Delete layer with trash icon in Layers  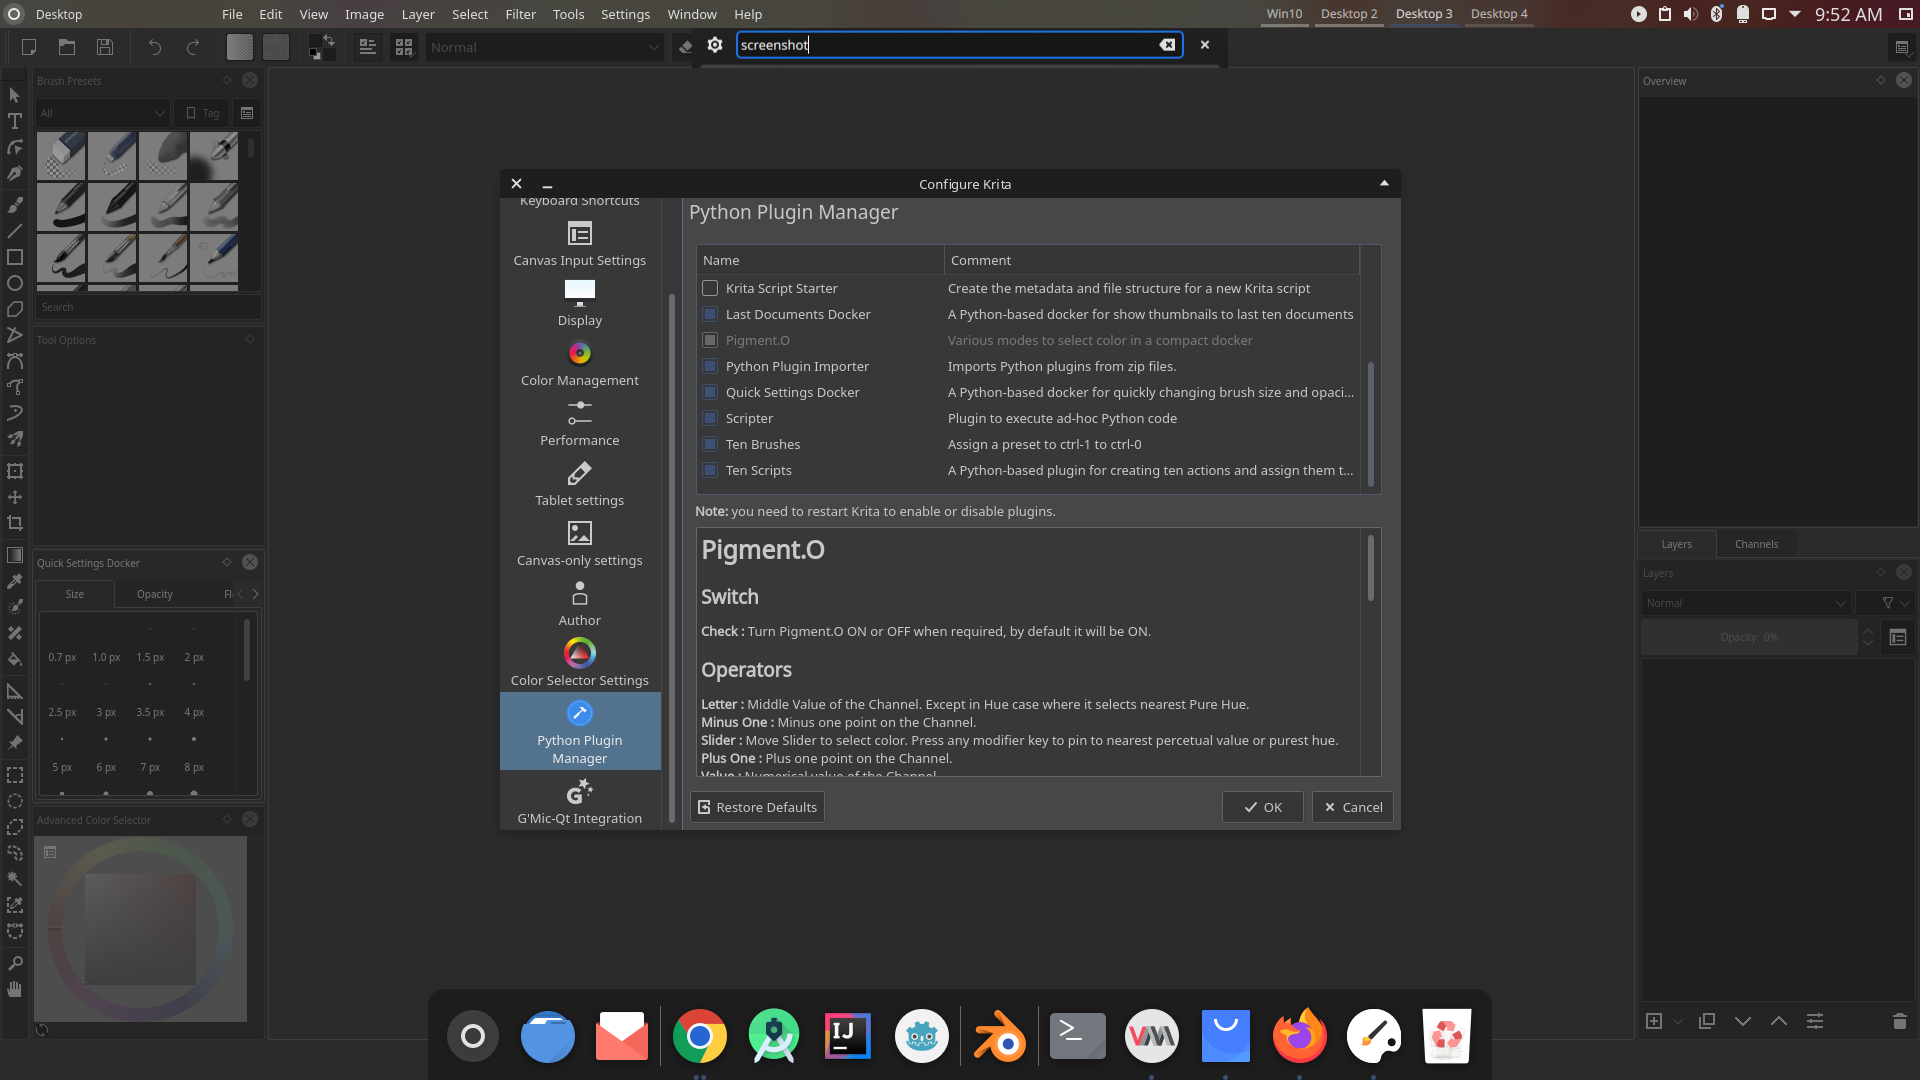[1900, 1021]
